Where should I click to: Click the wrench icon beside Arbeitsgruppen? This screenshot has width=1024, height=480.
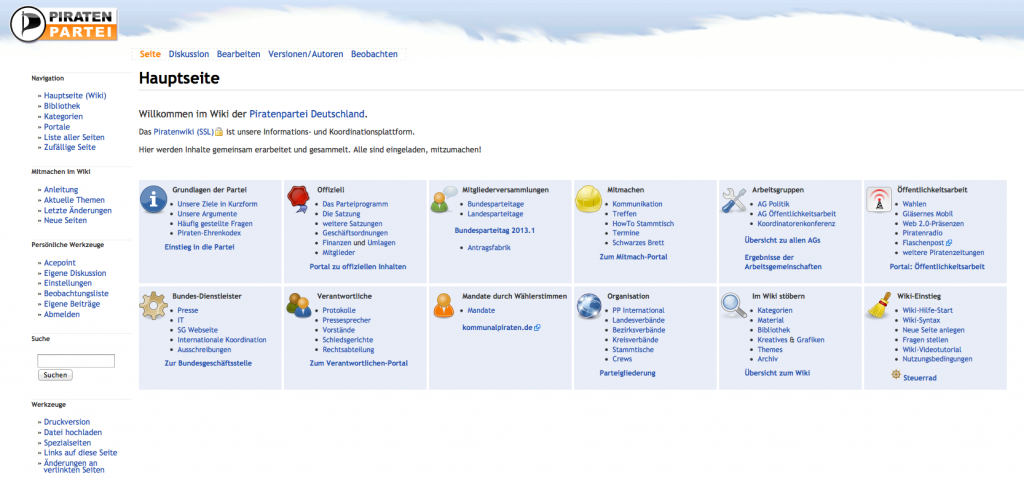[x=734, y=198]
